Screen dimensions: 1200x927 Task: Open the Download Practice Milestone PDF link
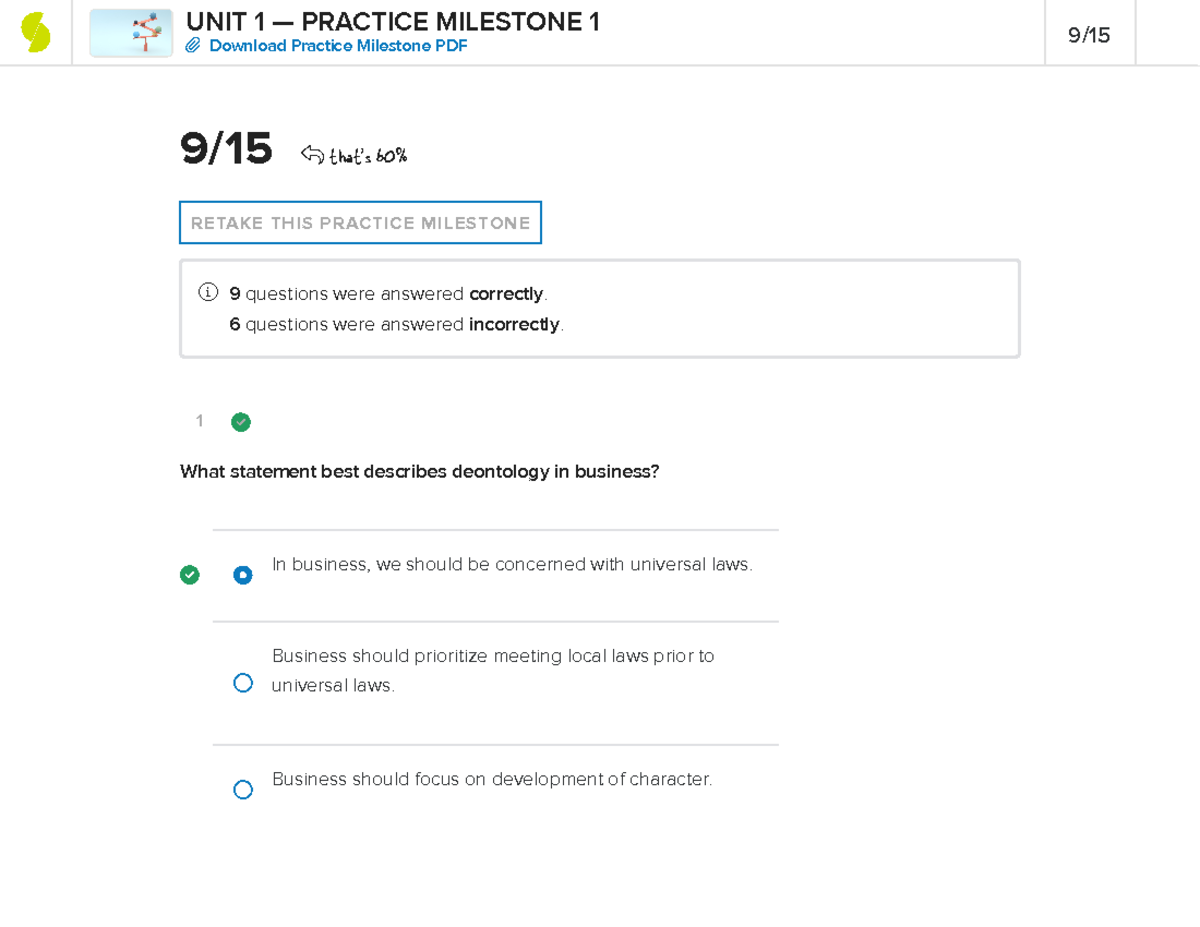pyautogui.click(x=338, y=45)
